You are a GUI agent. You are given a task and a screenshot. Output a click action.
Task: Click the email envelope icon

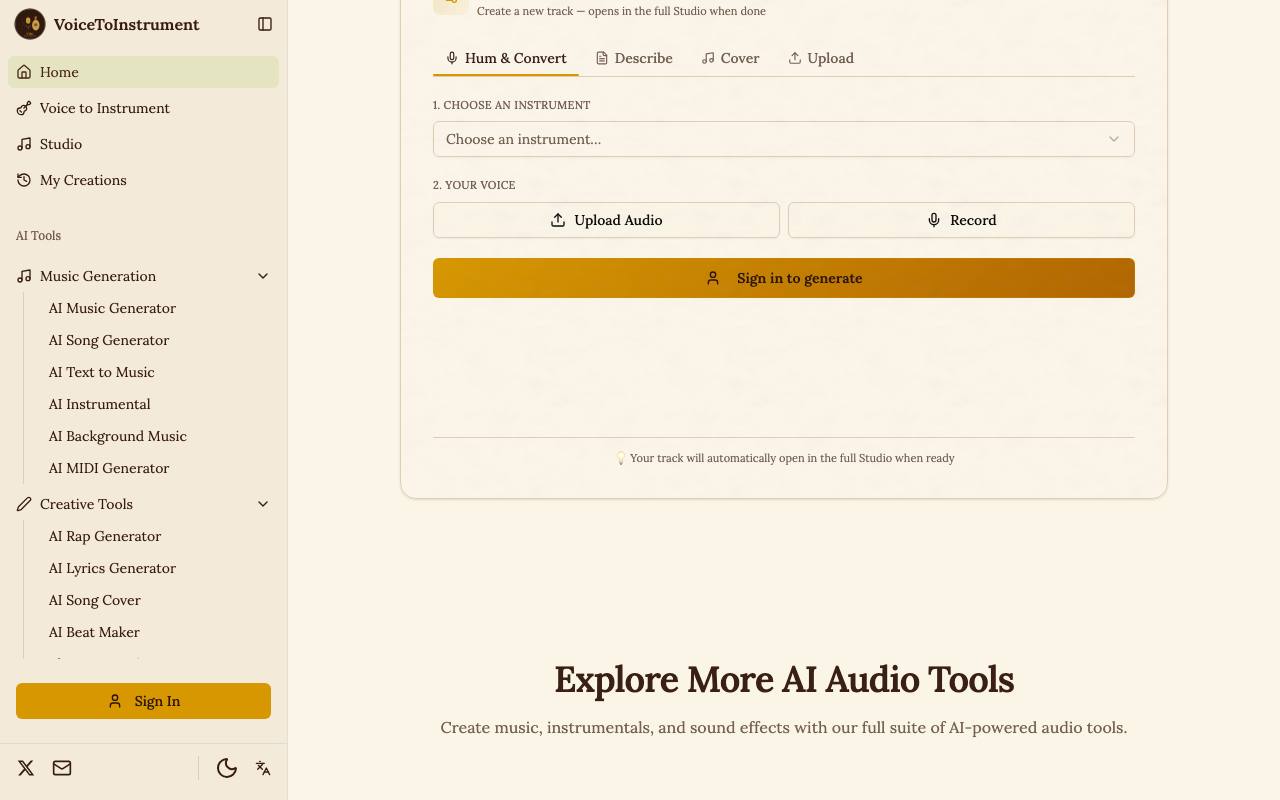(x=62, y=768)
